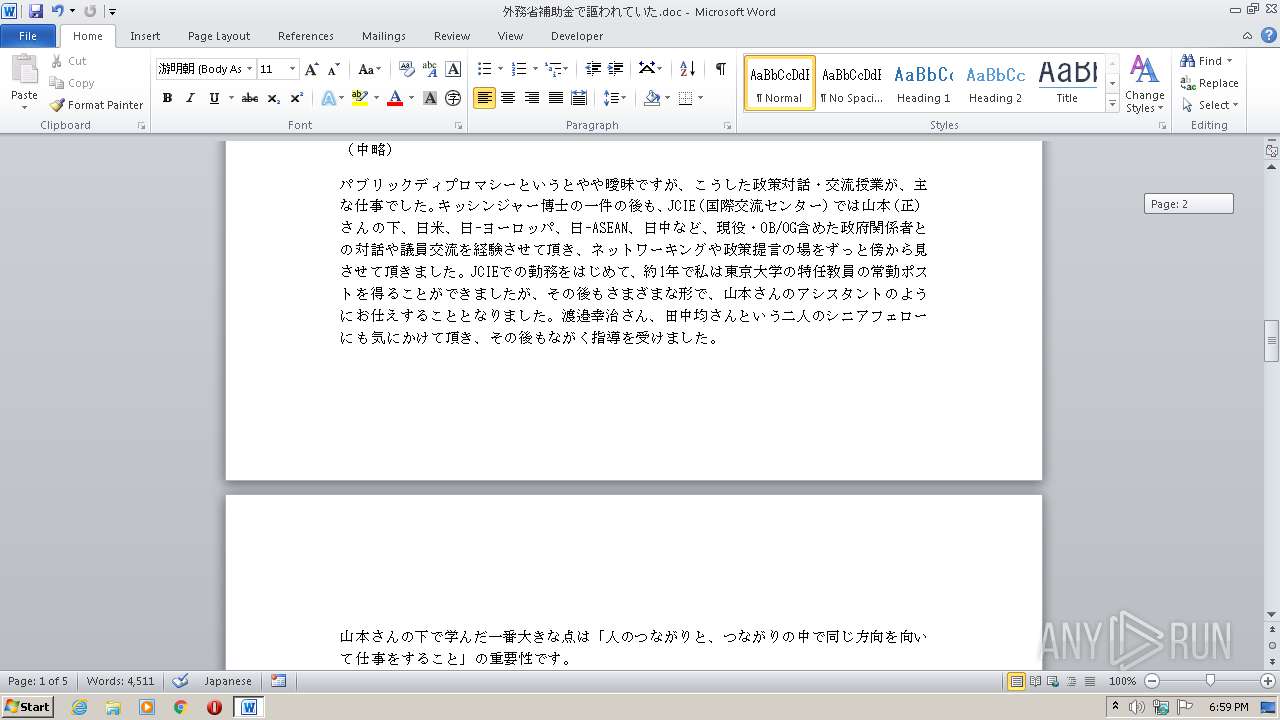Switch to the Review tab
The height and width of the screenshot is (720, 1280).
[x=452, y=35]
